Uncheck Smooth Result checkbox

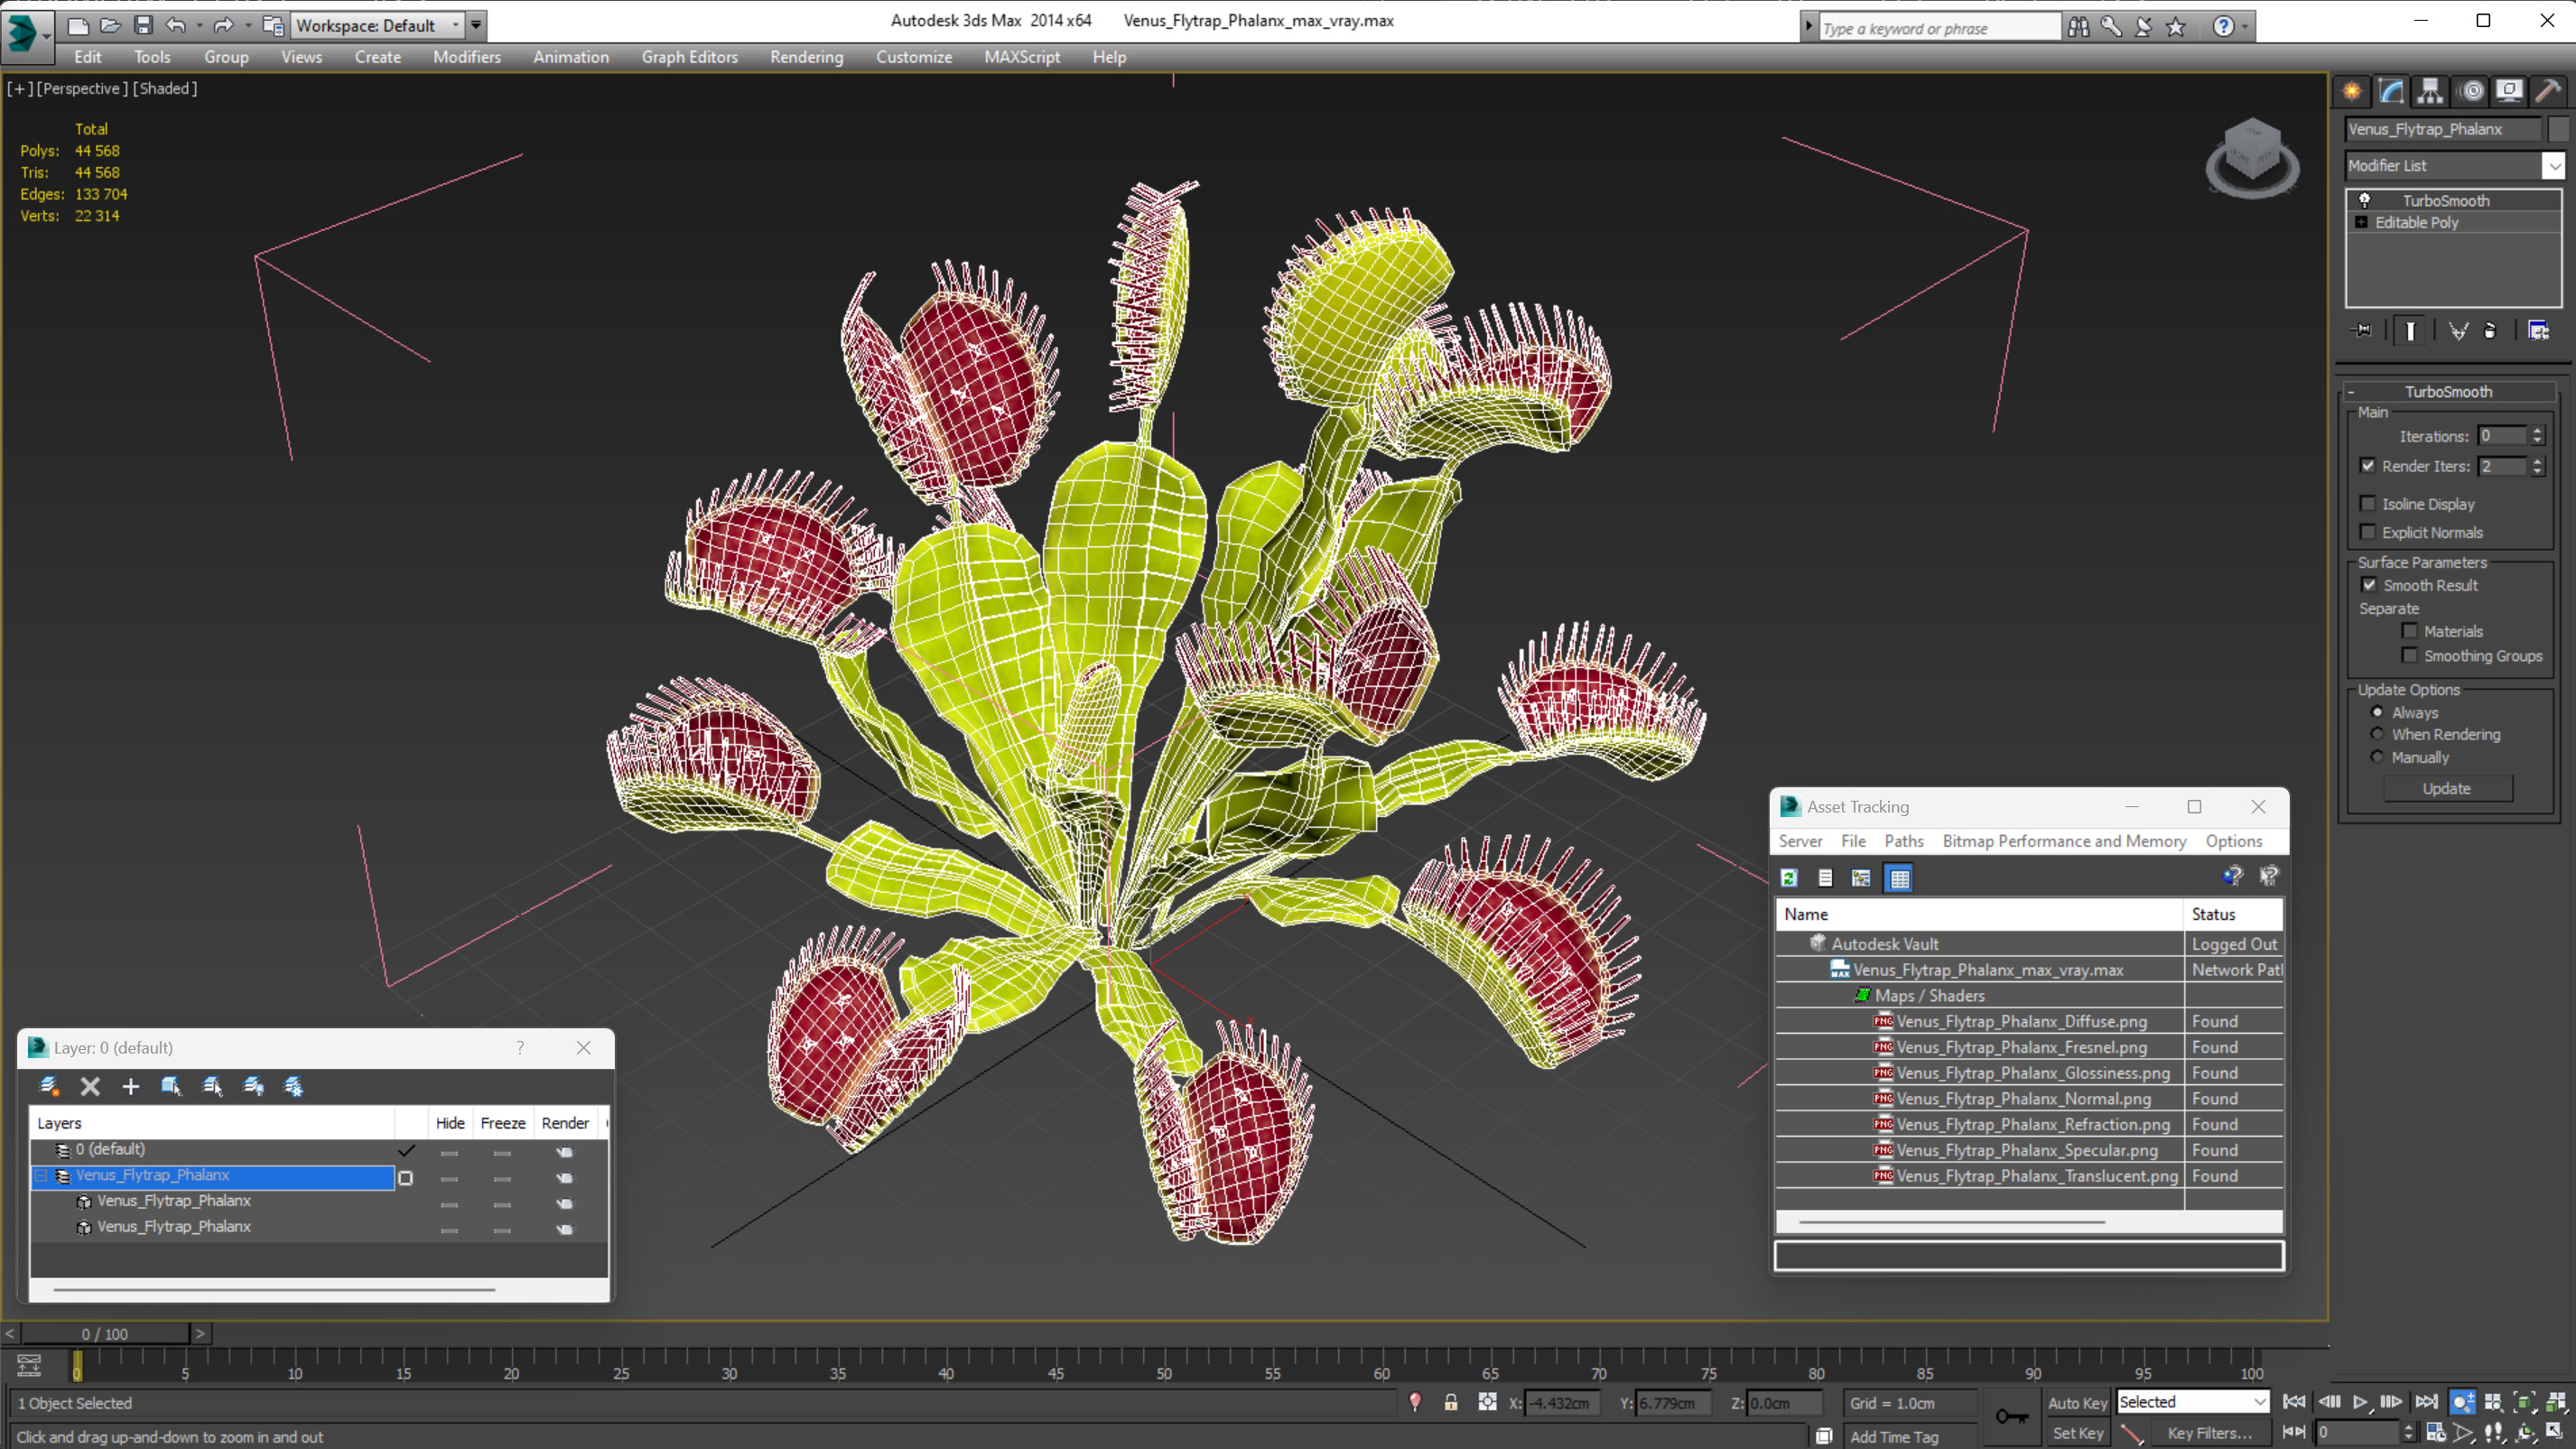pyautogui.click(x=2369, y=585)
